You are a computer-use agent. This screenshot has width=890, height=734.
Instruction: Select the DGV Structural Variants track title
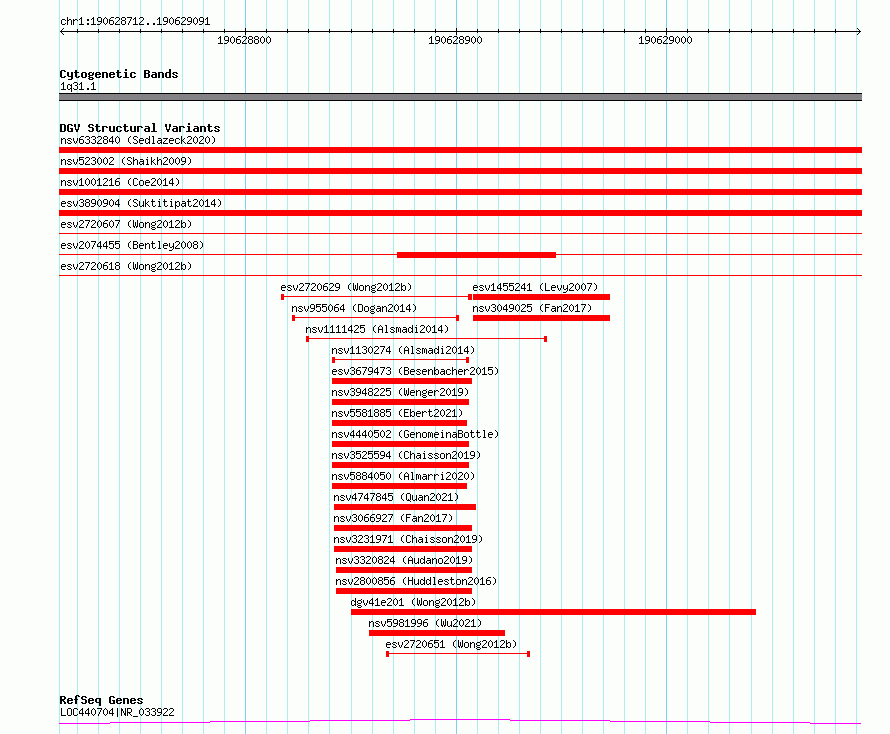pyautogui.click(x=140, y=128)
